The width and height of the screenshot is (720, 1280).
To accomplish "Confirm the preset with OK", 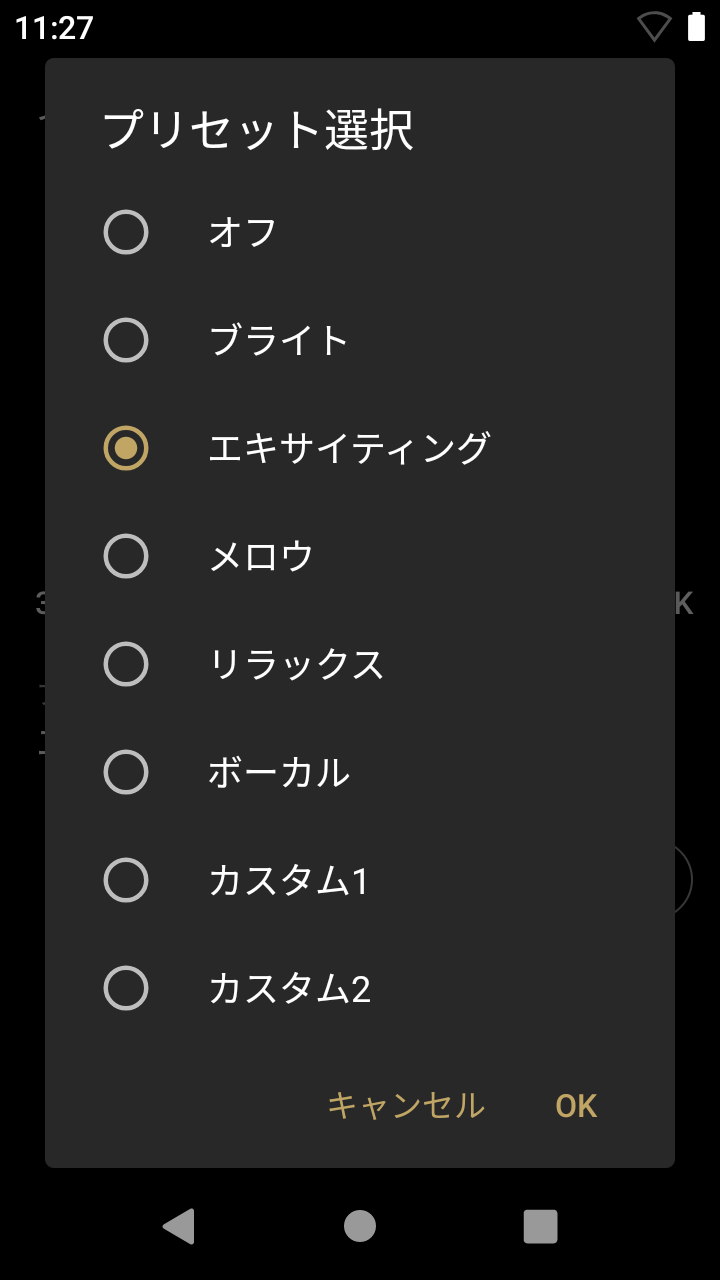I will (576, 1106).
